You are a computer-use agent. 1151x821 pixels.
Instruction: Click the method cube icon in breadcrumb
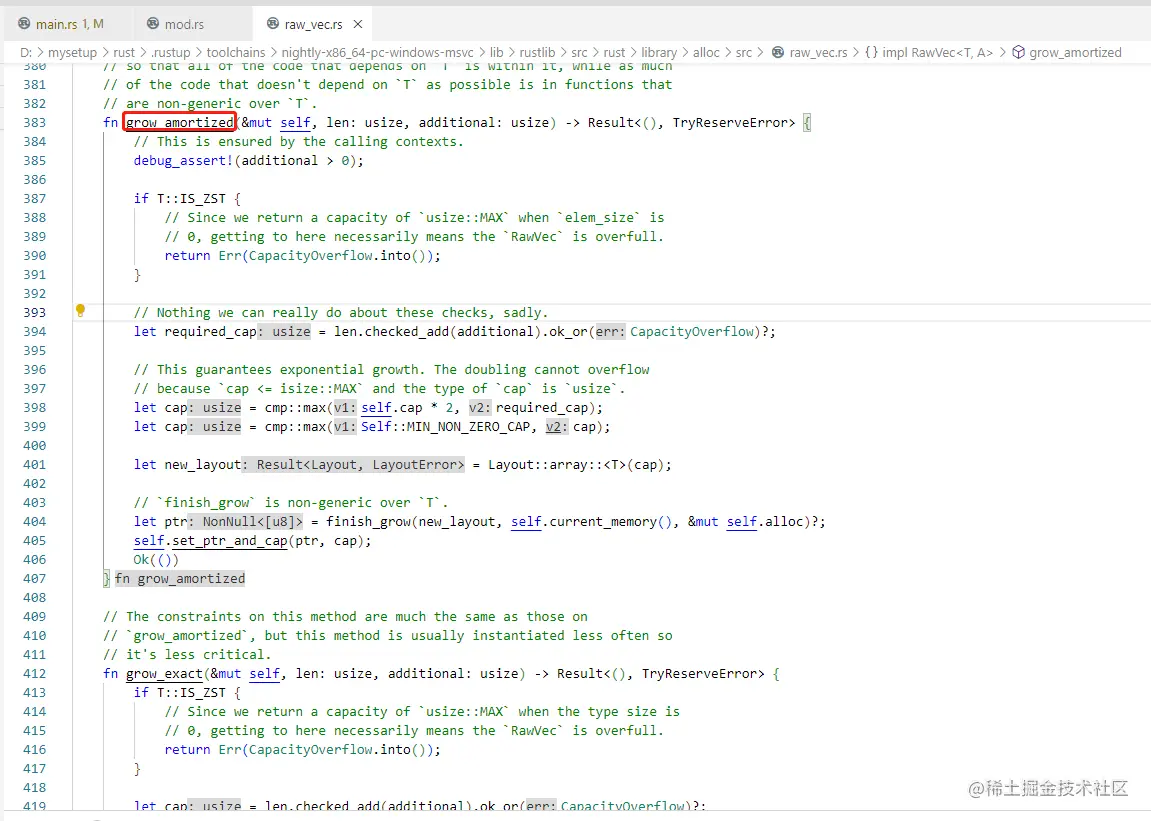(x=1019, y=52)
